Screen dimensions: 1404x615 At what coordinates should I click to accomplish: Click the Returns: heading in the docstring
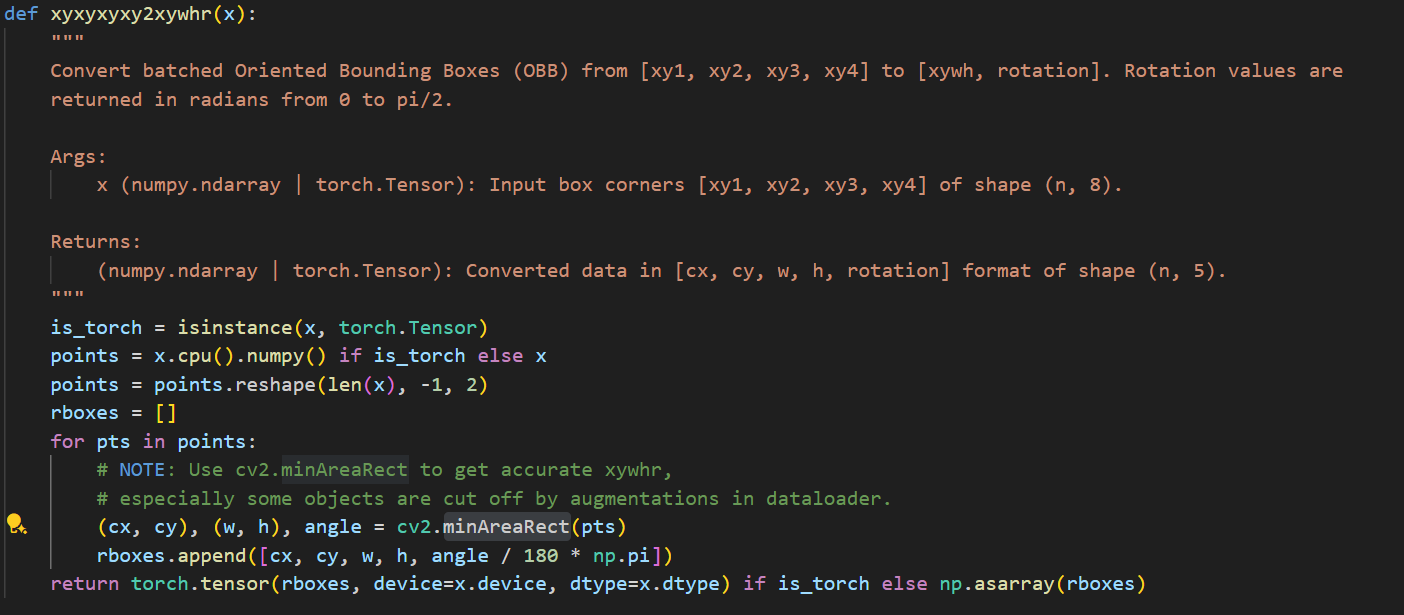tap(96, 241)
